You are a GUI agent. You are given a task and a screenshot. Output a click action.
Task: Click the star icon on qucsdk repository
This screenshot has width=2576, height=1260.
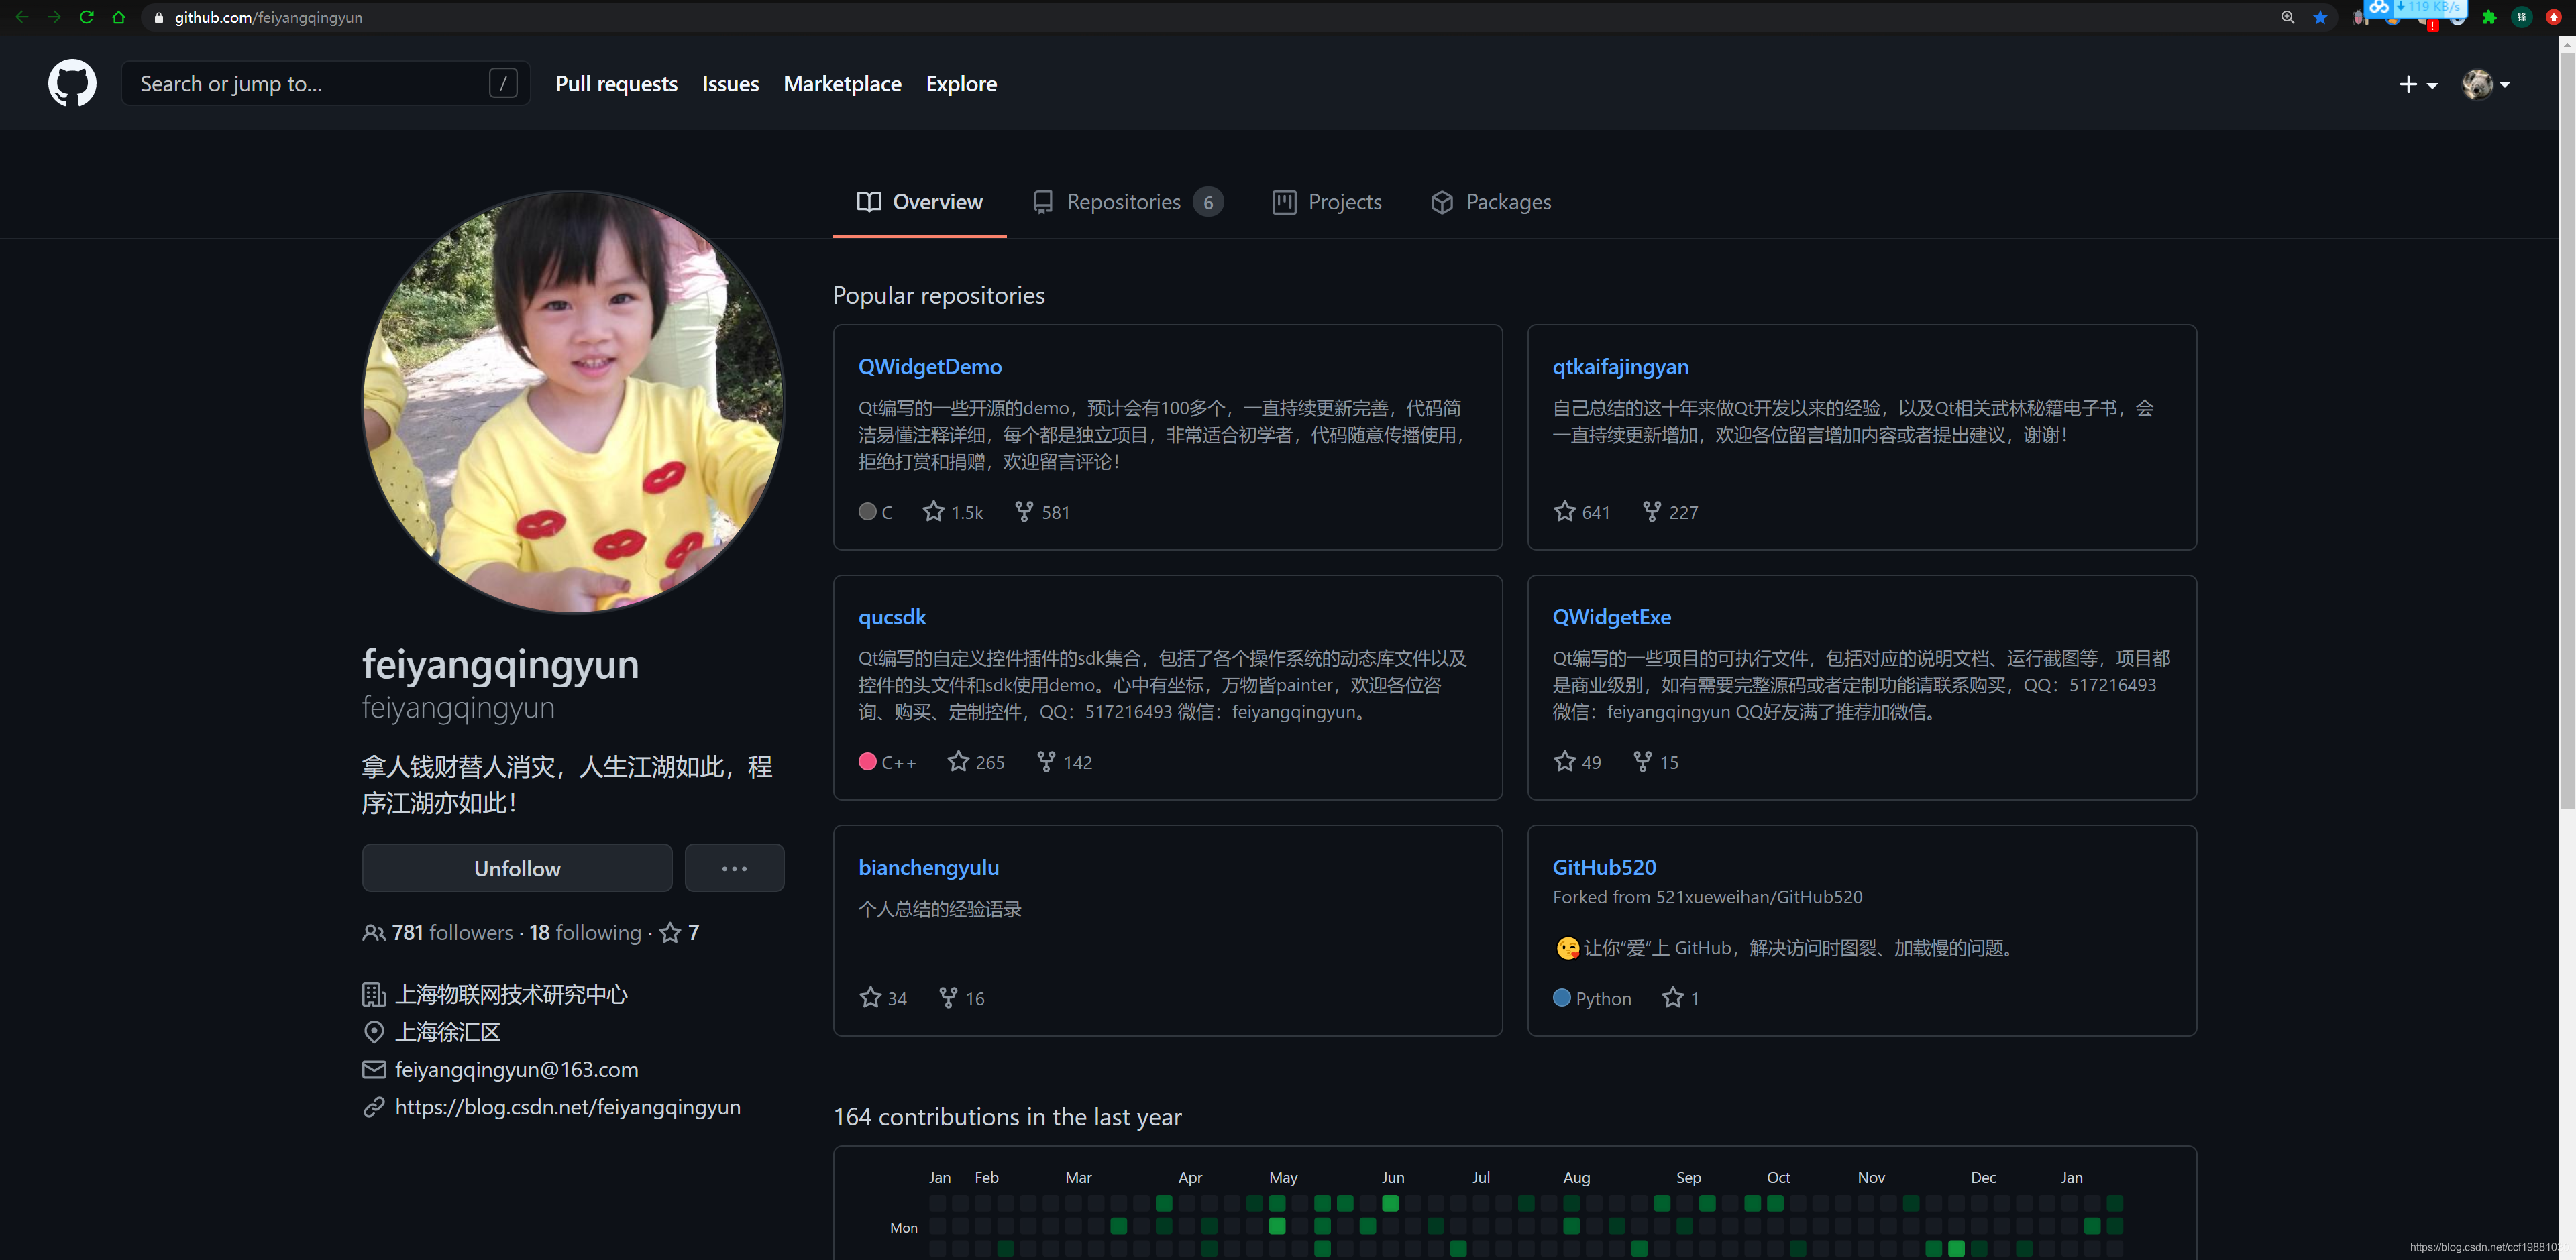pyautogui.click(x=958, y=762)
